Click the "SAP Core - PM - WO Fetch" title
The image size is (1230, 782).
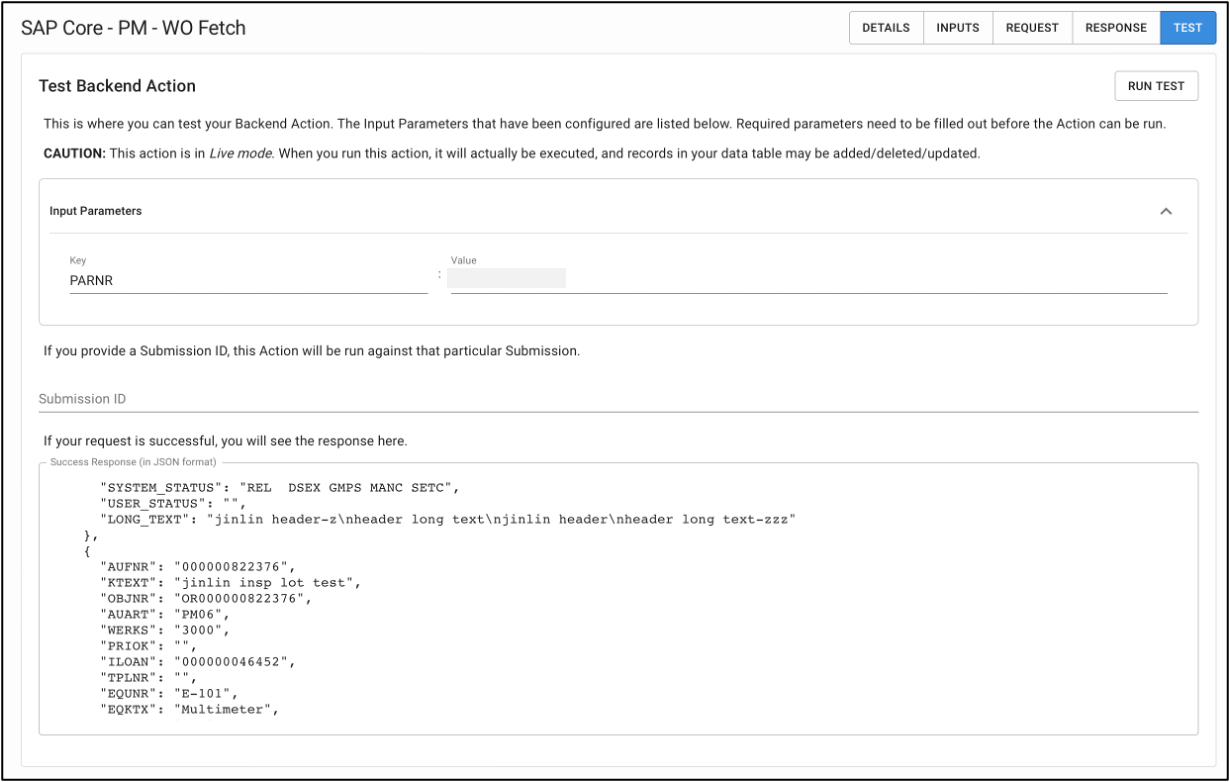pos(133,28)
